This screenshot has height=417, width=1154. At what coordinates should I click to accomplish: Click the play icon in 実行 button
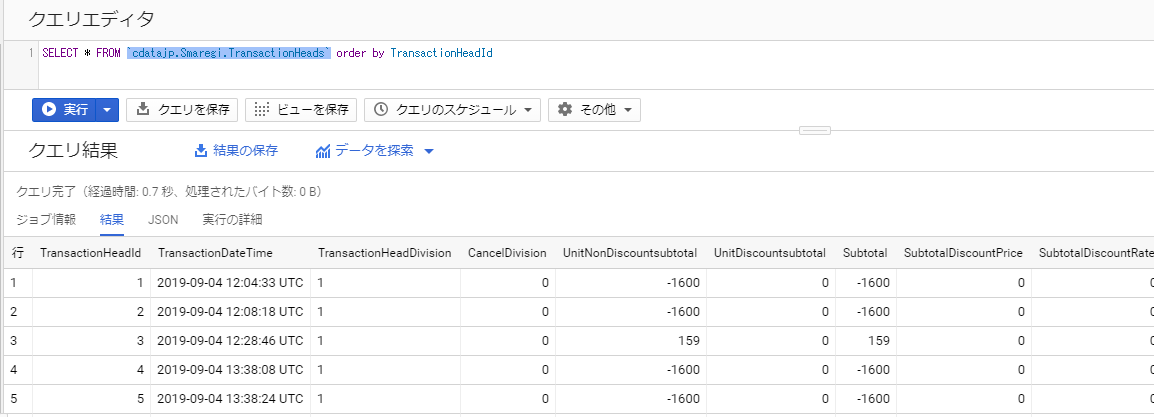49,110
